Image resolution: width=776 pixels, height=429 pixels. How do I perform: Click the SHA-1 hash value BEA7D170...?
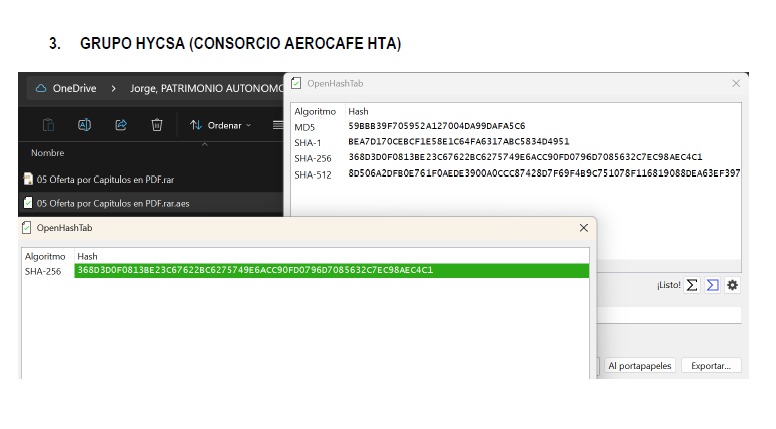459,142
